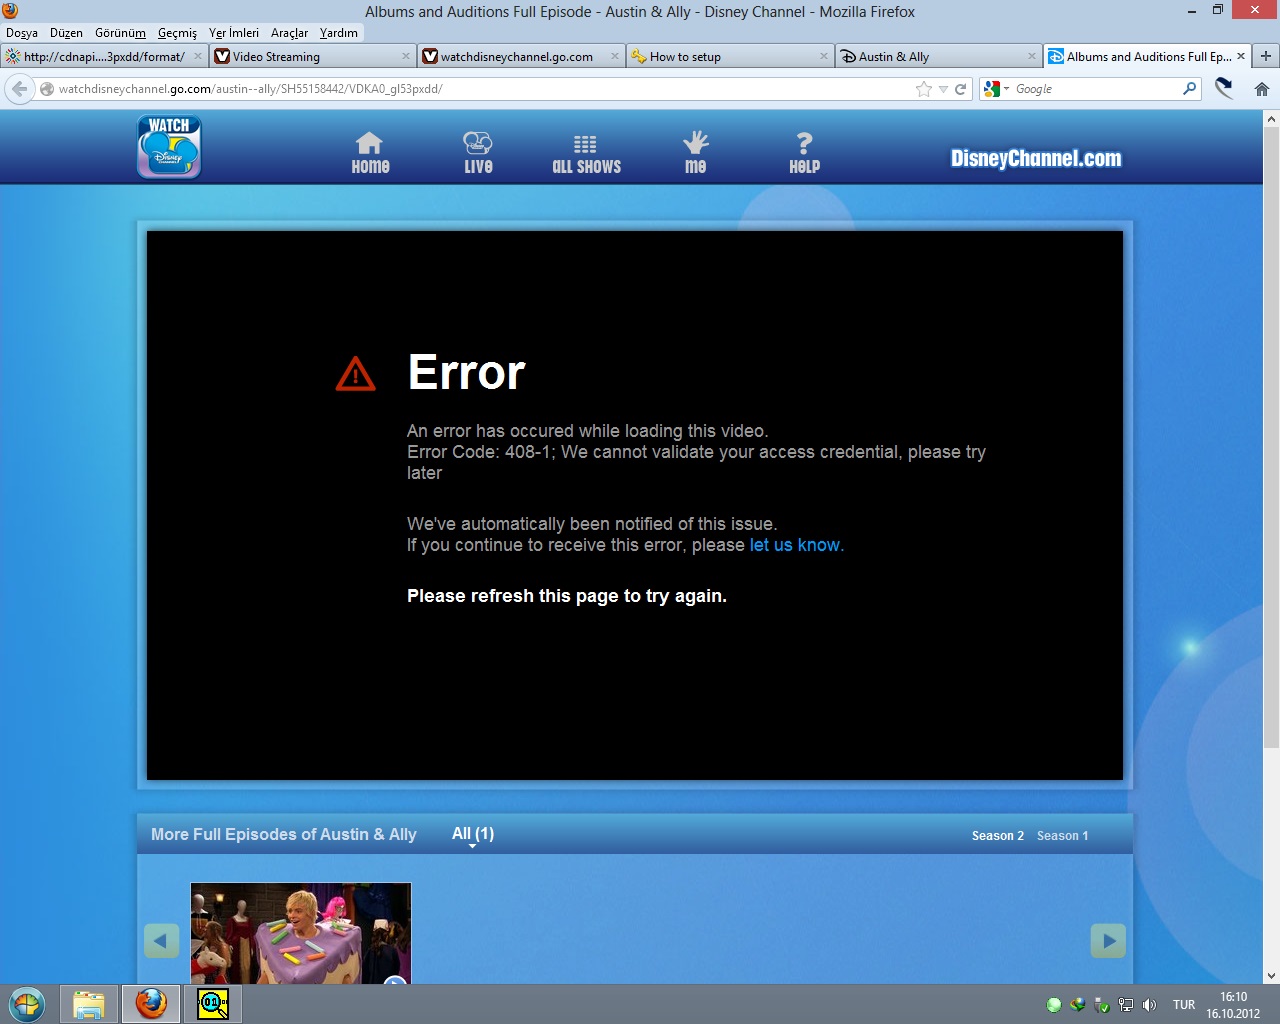Filter episodes by Season 2

[x=998, y=836]
